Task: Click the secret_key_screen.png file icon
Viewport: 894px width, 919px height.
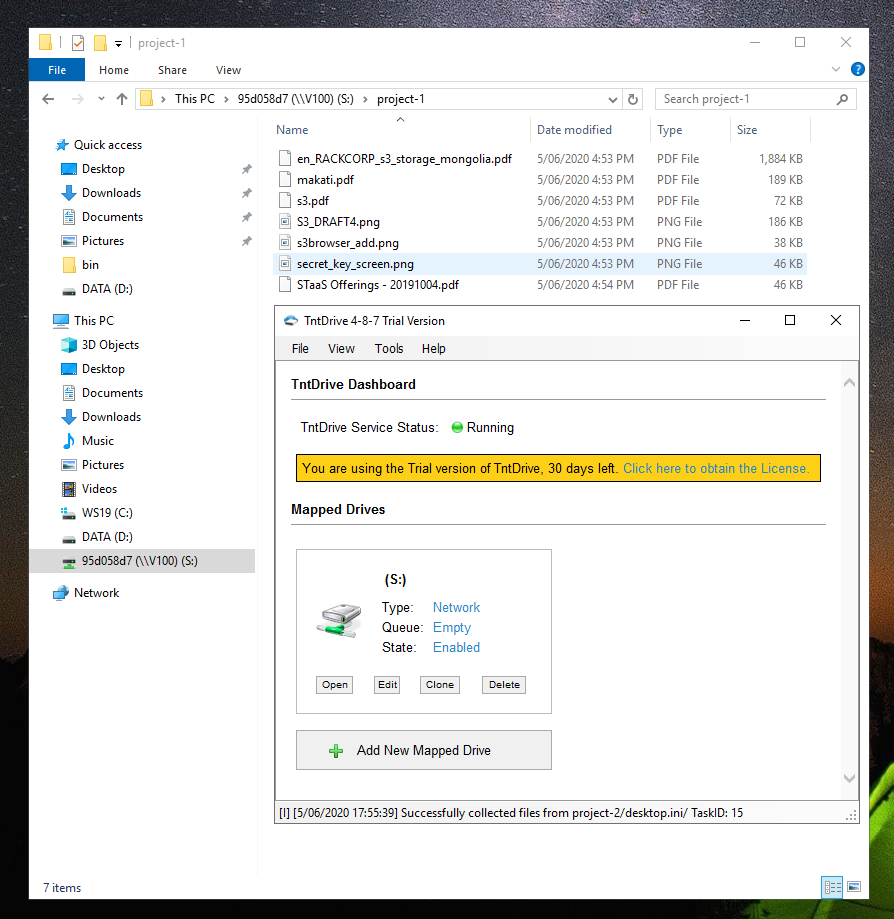Action: 285,264
